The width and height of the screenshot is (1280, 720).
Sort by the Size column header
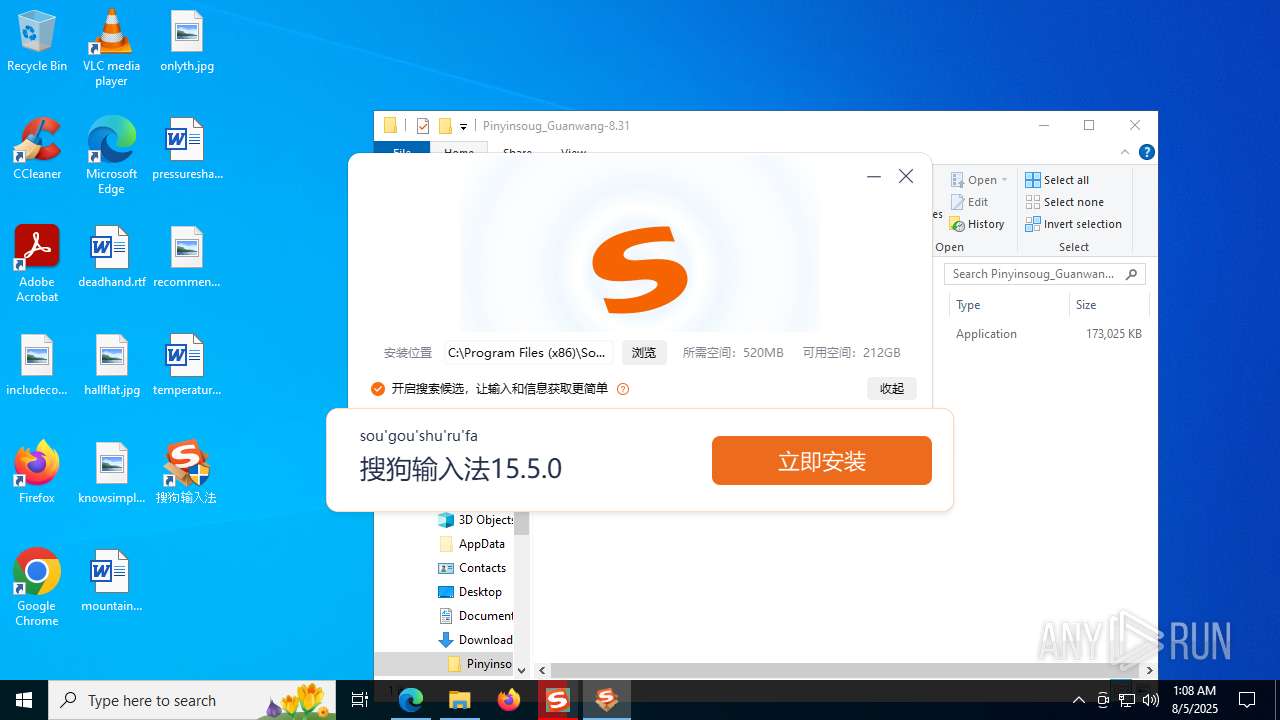point(1108,305)
